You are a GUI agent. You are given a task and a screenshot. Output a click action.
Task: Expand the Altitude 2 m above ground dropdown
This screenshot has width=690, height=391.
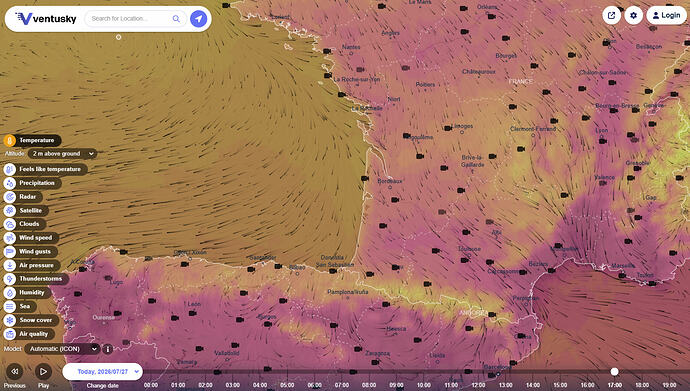point(62,153)
